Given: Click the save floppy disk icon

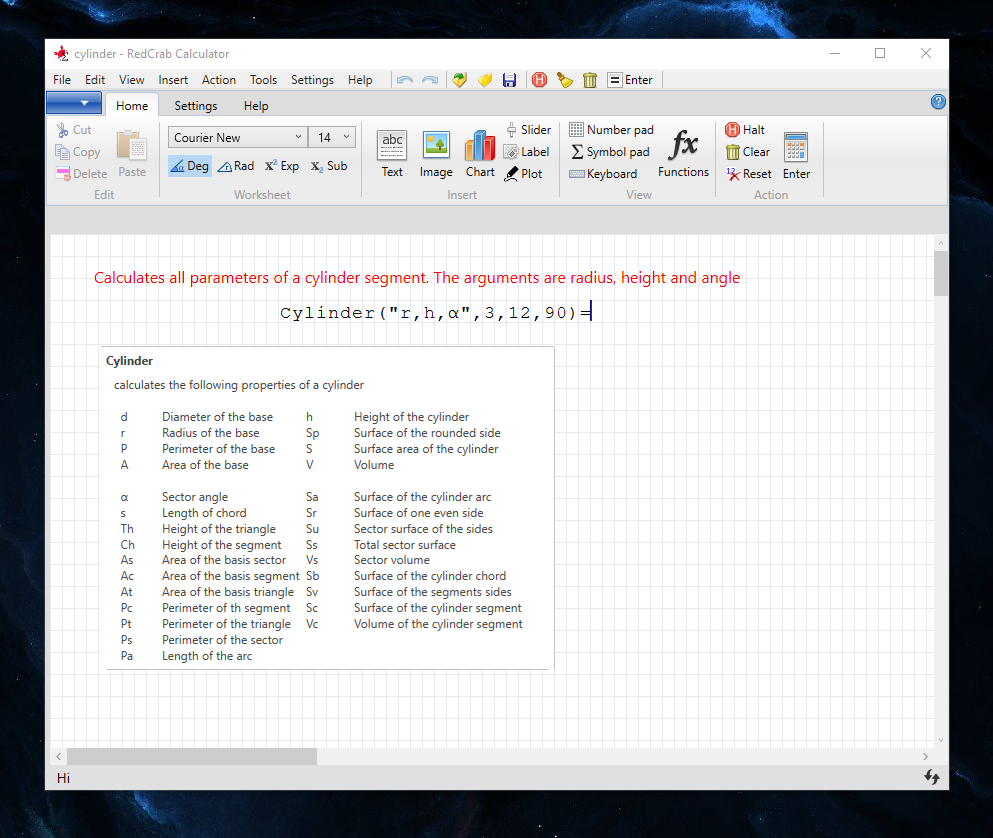Looking at the screenshot, I should [x=509, y=80].
